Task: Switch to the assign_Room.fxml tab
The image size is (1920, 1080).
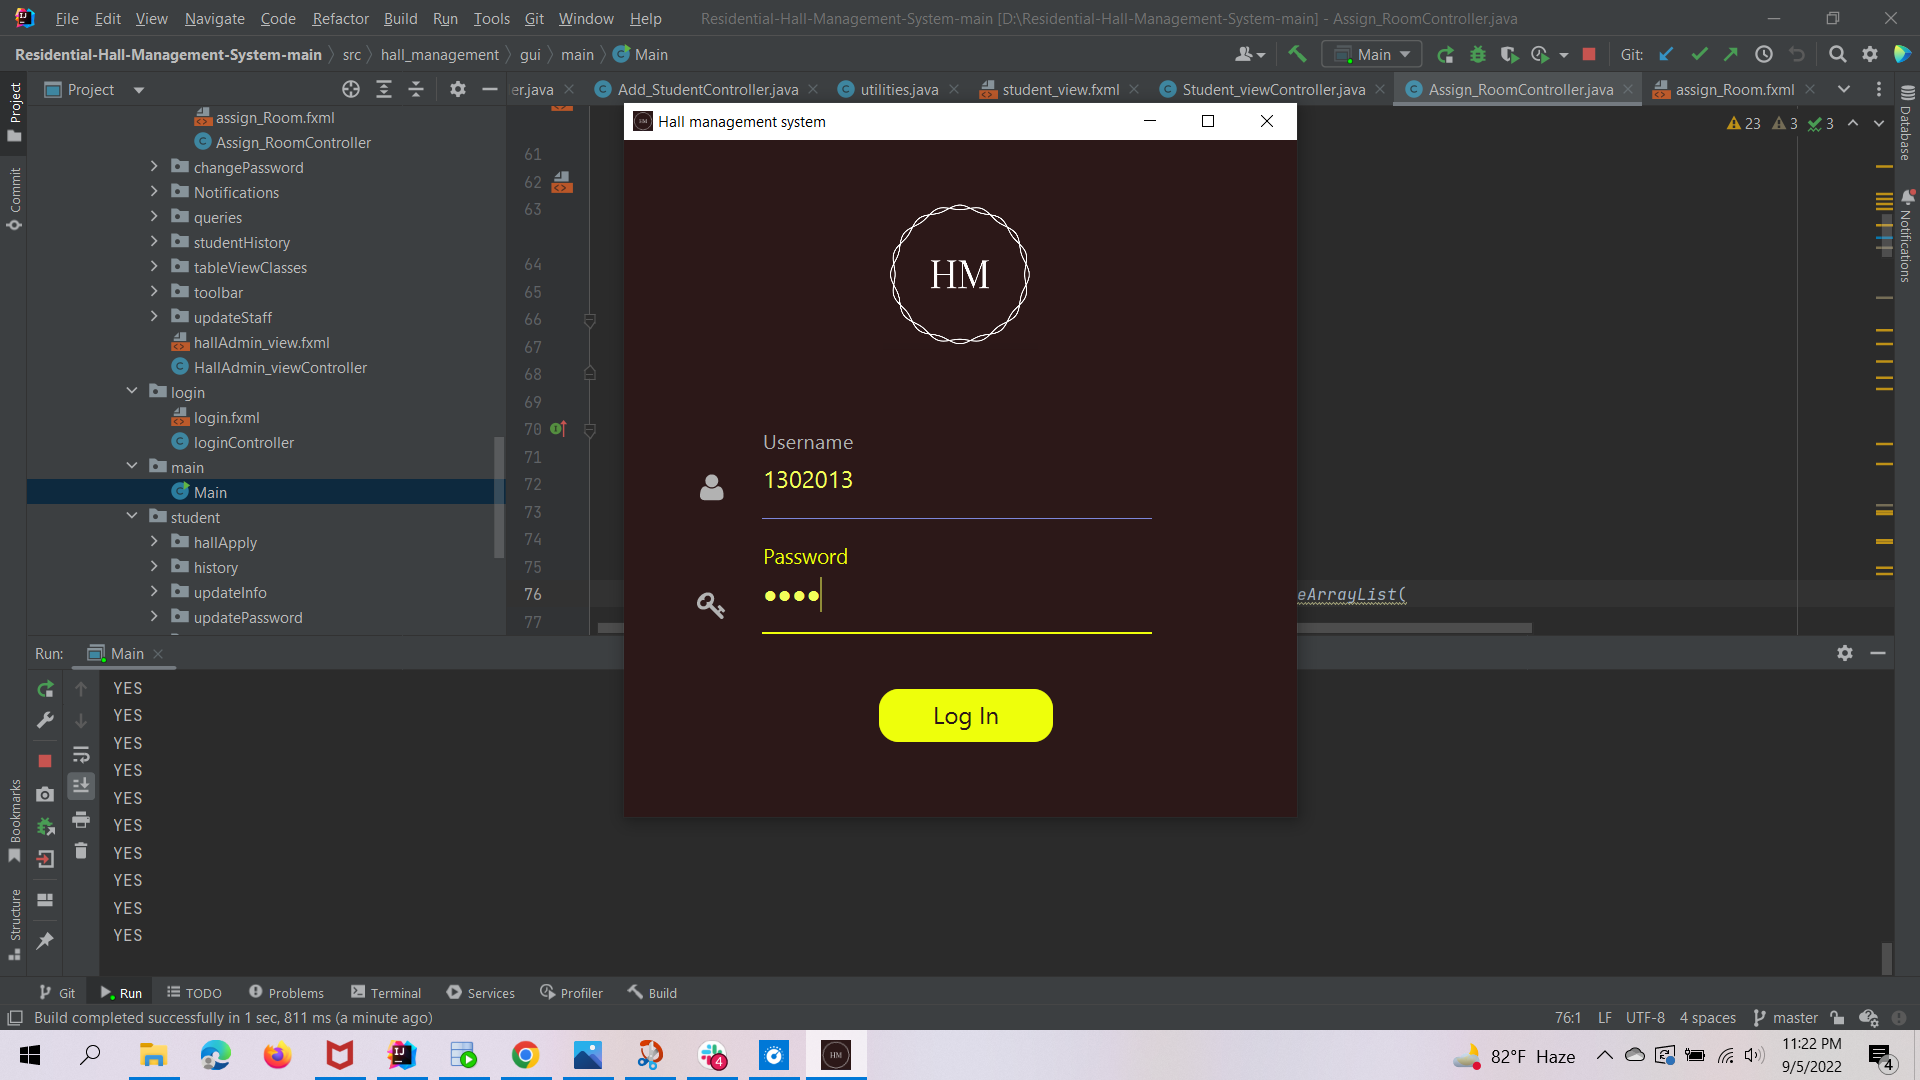Action: (x=1735, y=89)
